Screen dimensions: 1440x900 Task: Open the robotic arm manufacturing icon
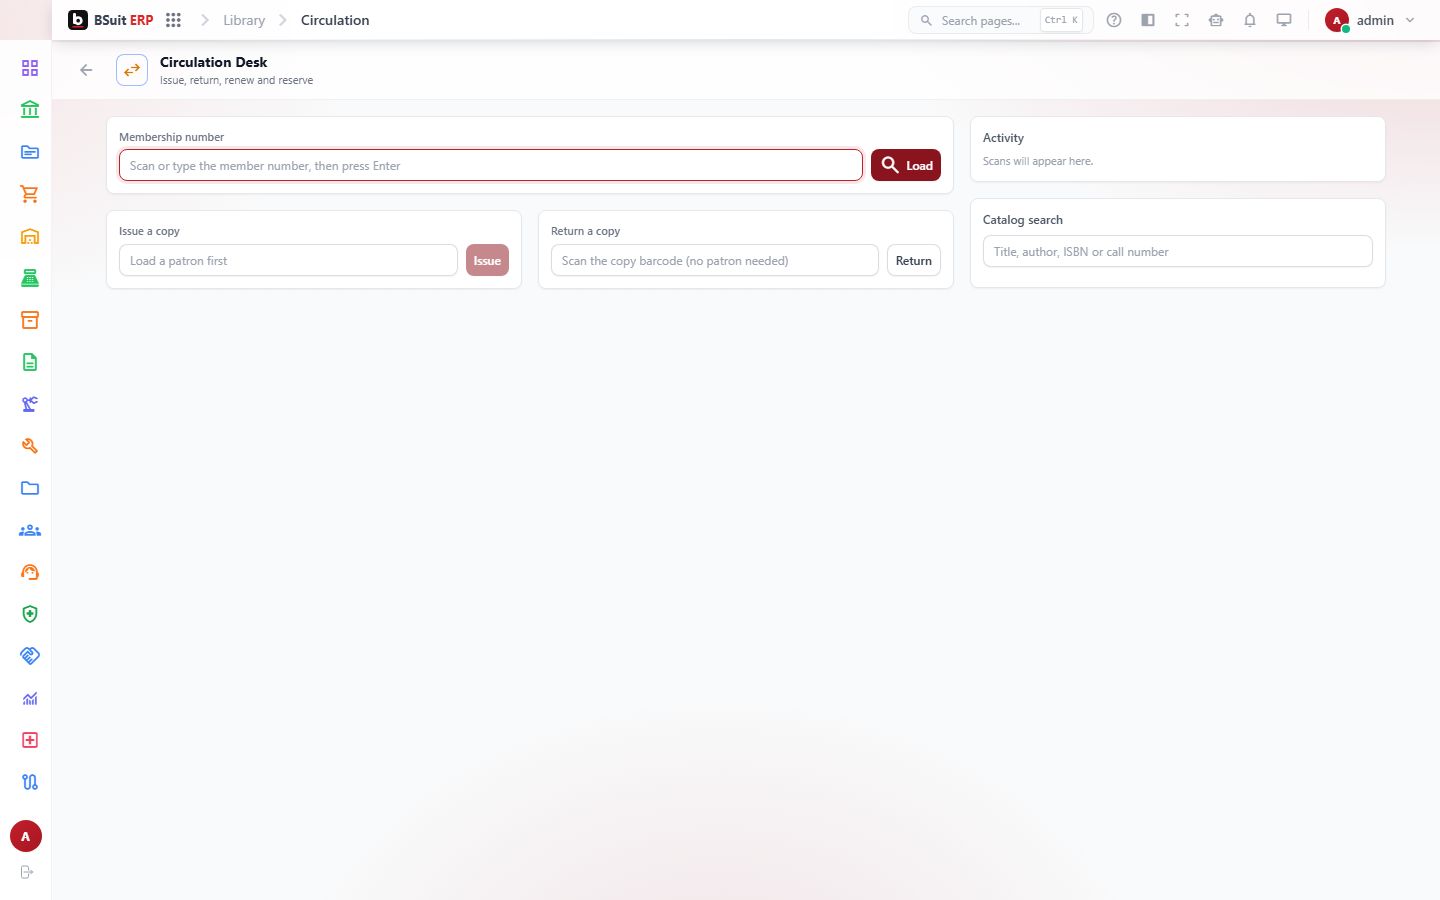30,404
